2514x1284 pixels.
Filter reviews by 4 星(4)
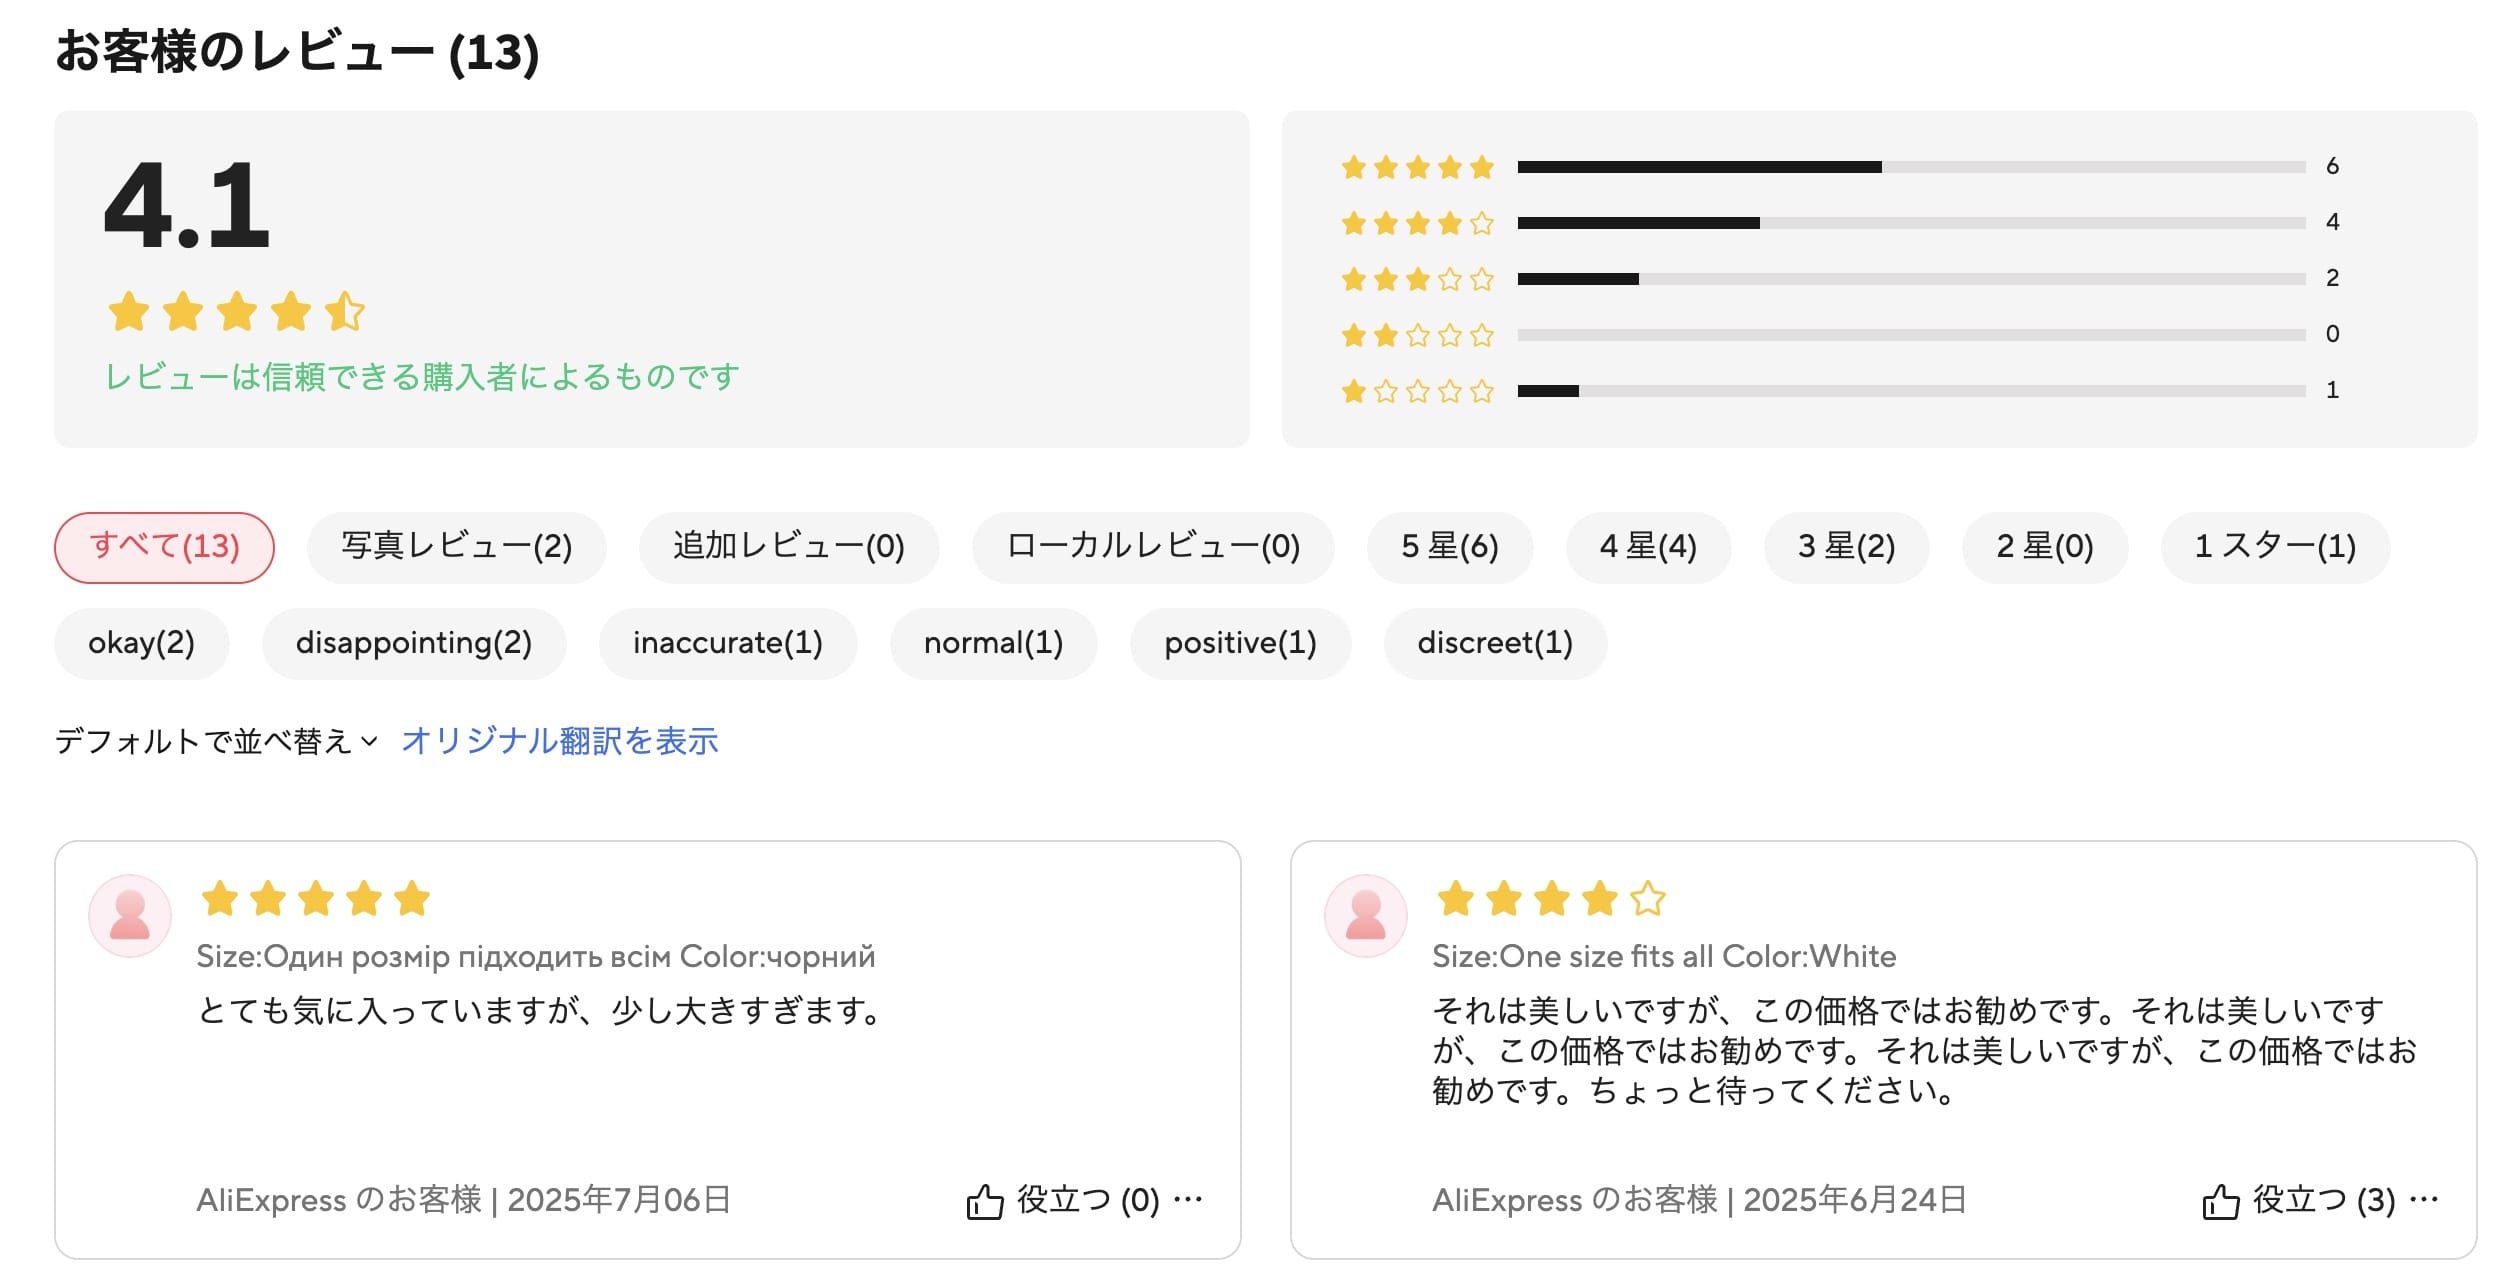point(1647,547)
